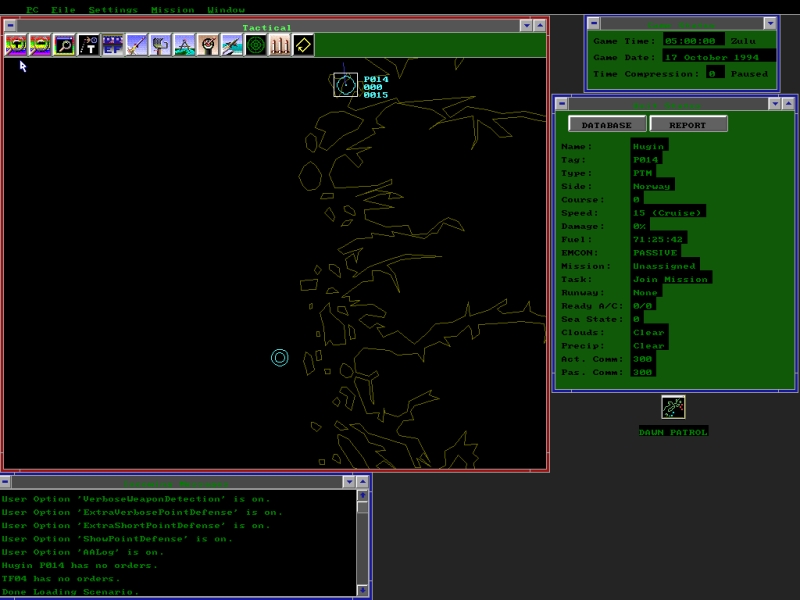Click message about 'VerboseWeaponDetection' option
Image resolution: width=800 pixels, height=600 pixels.
click(x=136, y=499)
